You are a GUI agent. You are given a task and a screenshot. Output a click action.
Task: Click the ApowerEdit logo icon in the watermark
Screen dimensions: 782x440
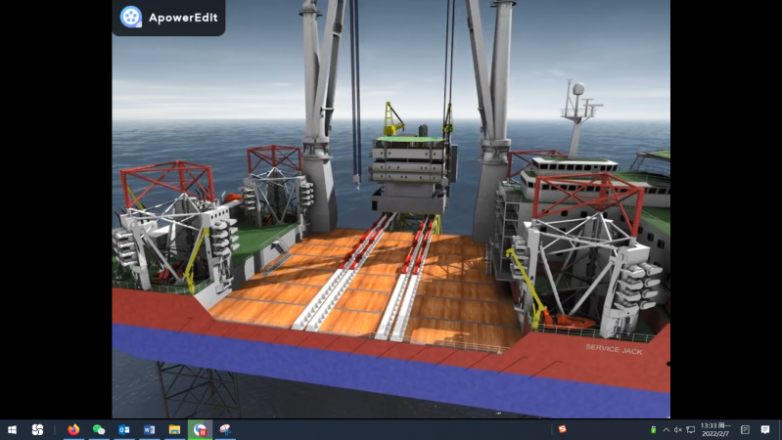pyautogui.click(x=131, y=16)
